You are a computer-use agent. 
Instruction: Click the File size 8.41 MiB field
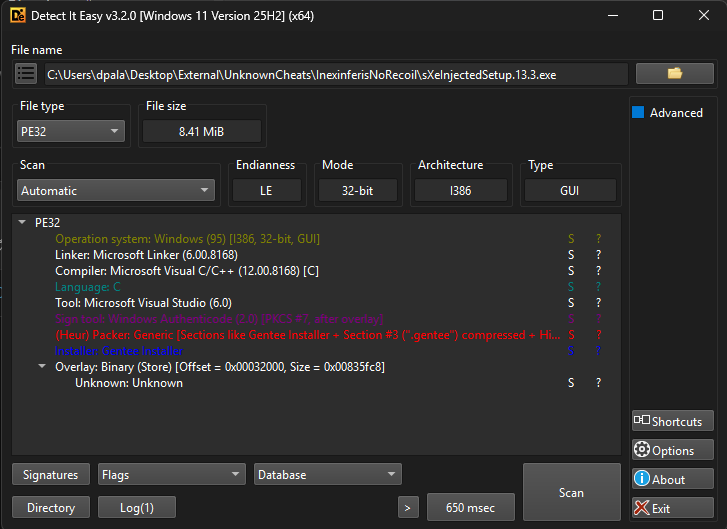click(x=202, y=132)
